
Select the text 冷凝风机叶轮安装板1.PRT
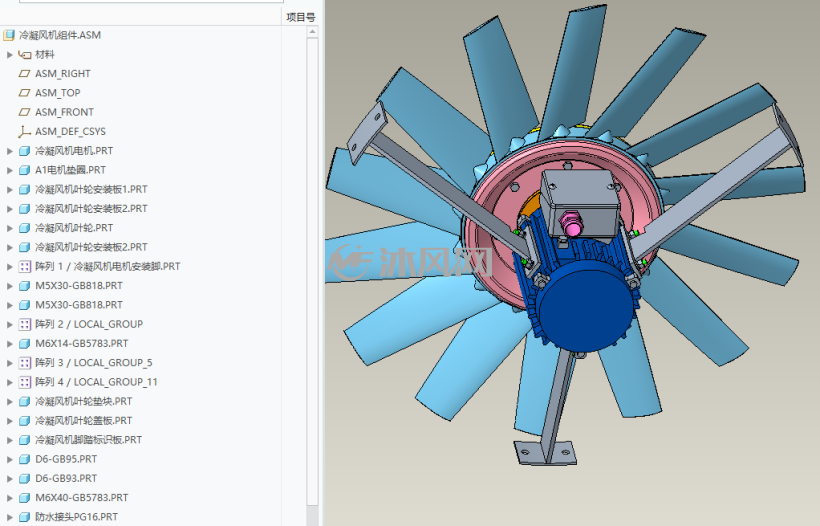point(91,189)
